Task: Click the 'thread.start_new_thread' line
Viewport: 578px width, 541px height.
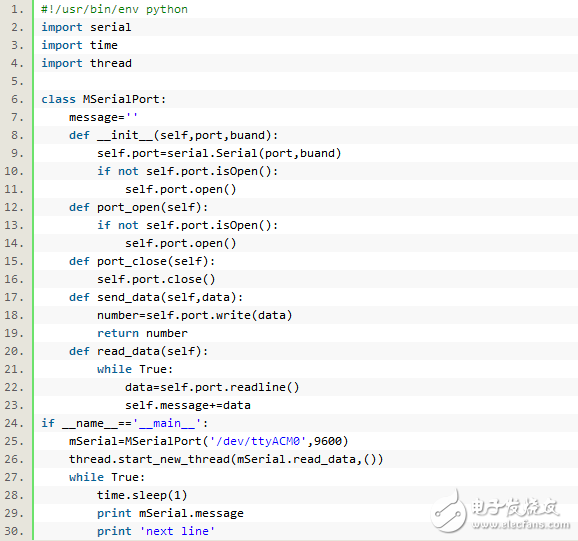Action: tap(226, 460)
